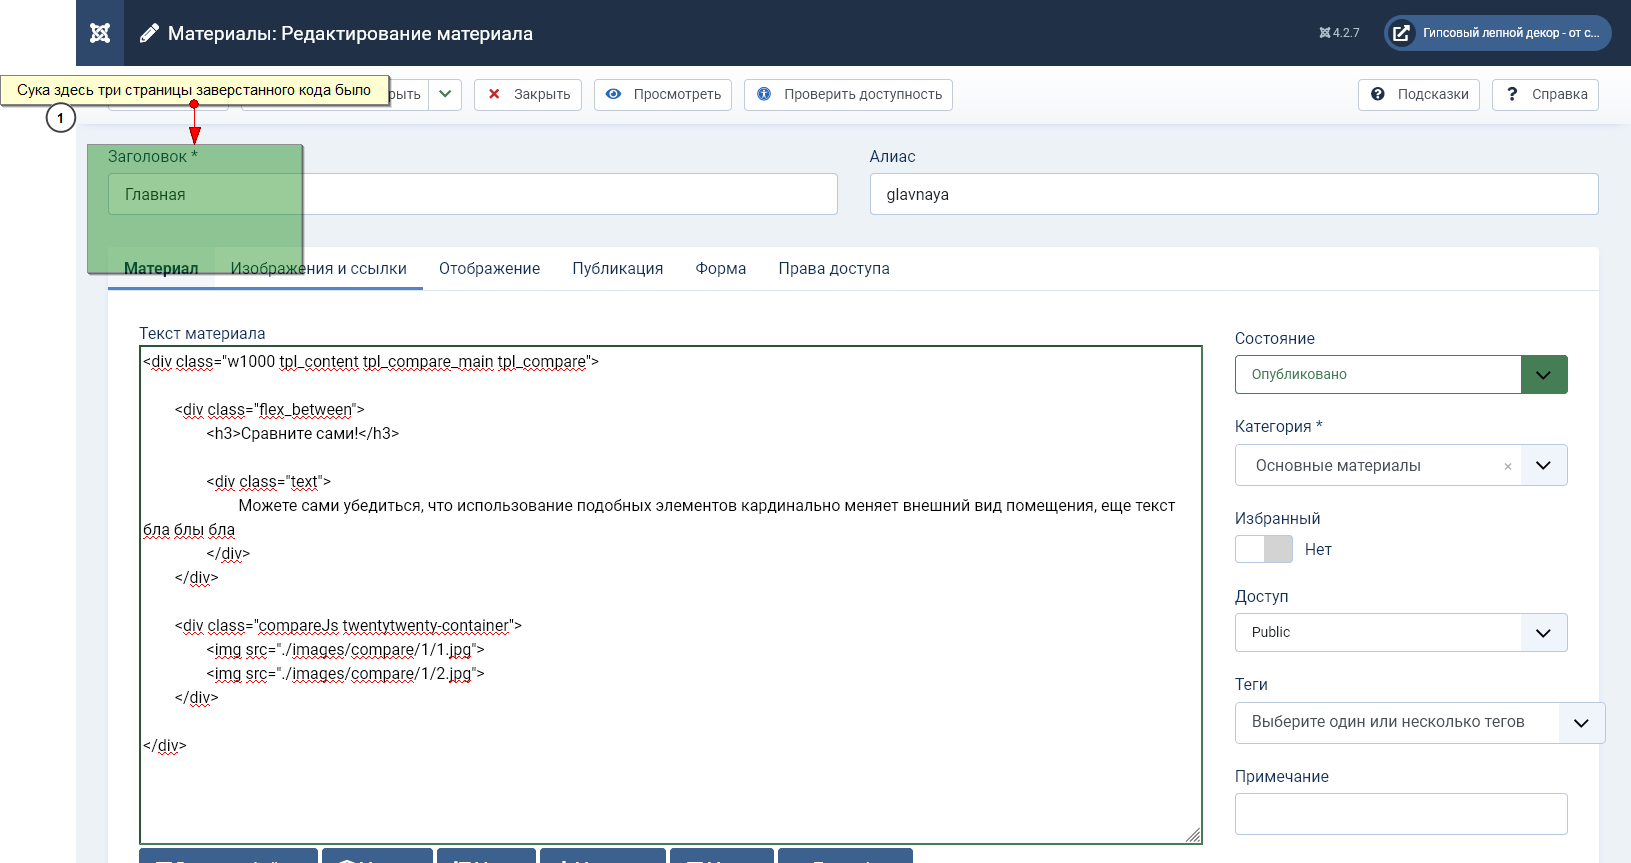Viewport: 1631px width, 863px height.
Task: Go to the Права доступа tab
Action: 833,269
